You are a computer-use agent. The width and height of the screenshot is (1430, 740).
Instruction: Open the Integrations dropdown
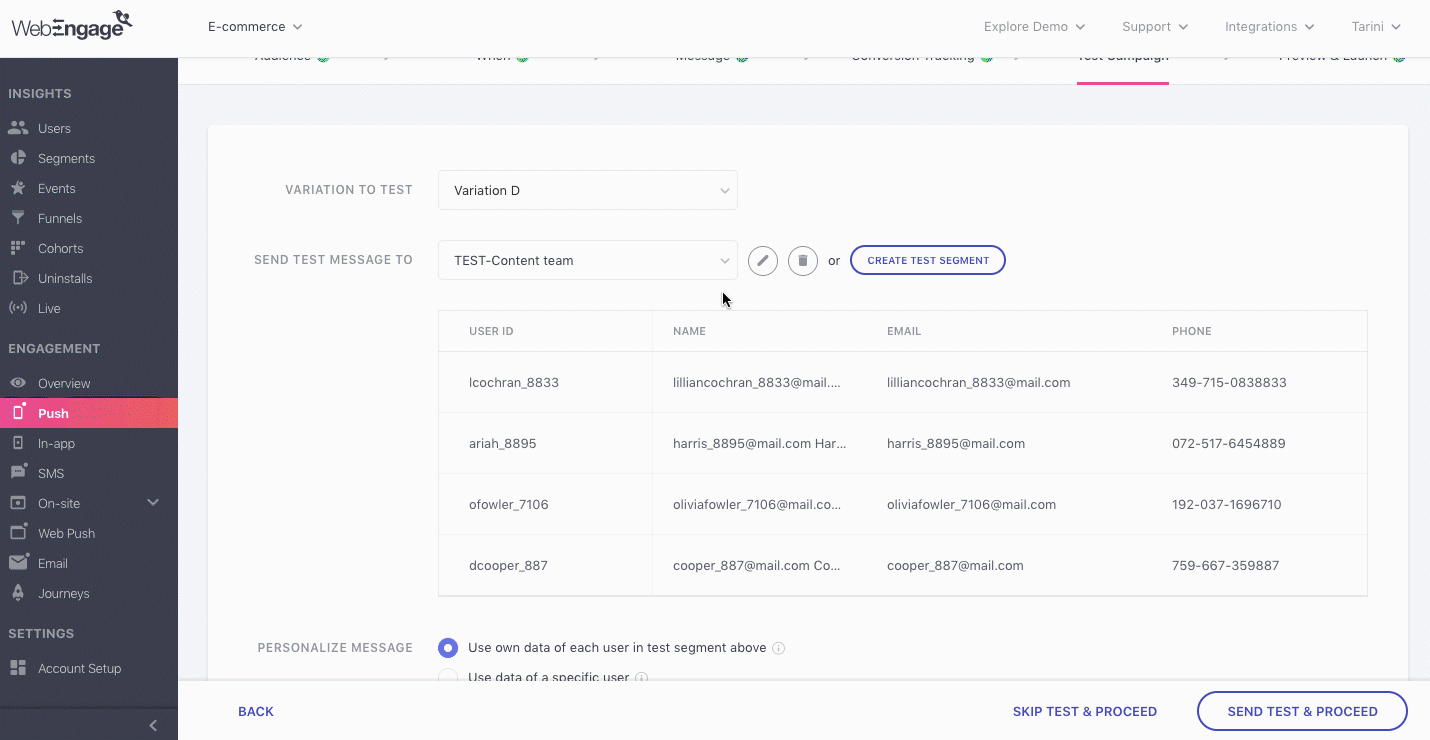click(x=1270, y=27)
